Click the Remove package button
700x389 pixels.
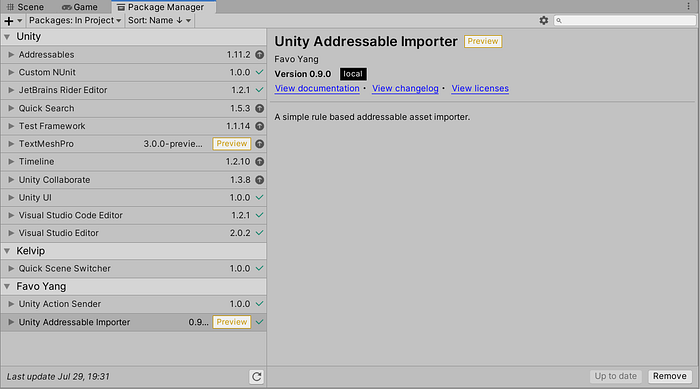[x=670, y=376]
